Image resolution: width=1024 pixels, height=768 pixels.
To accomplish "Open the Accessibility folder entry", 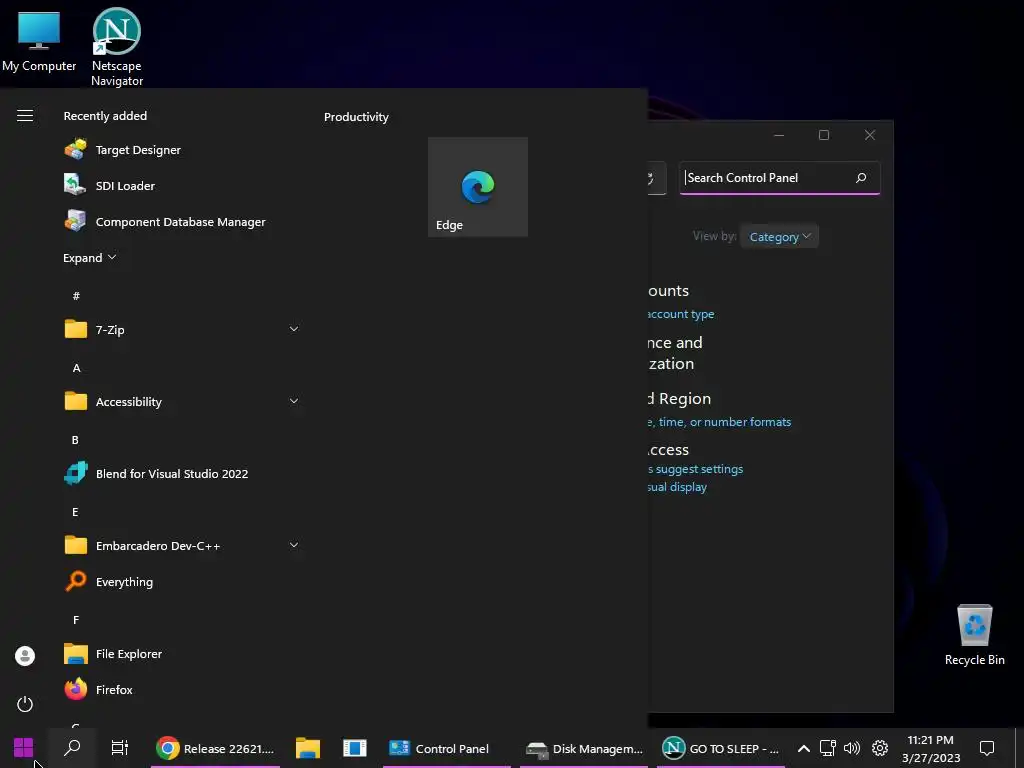I will pyautogui.click(x=181, y=401).
